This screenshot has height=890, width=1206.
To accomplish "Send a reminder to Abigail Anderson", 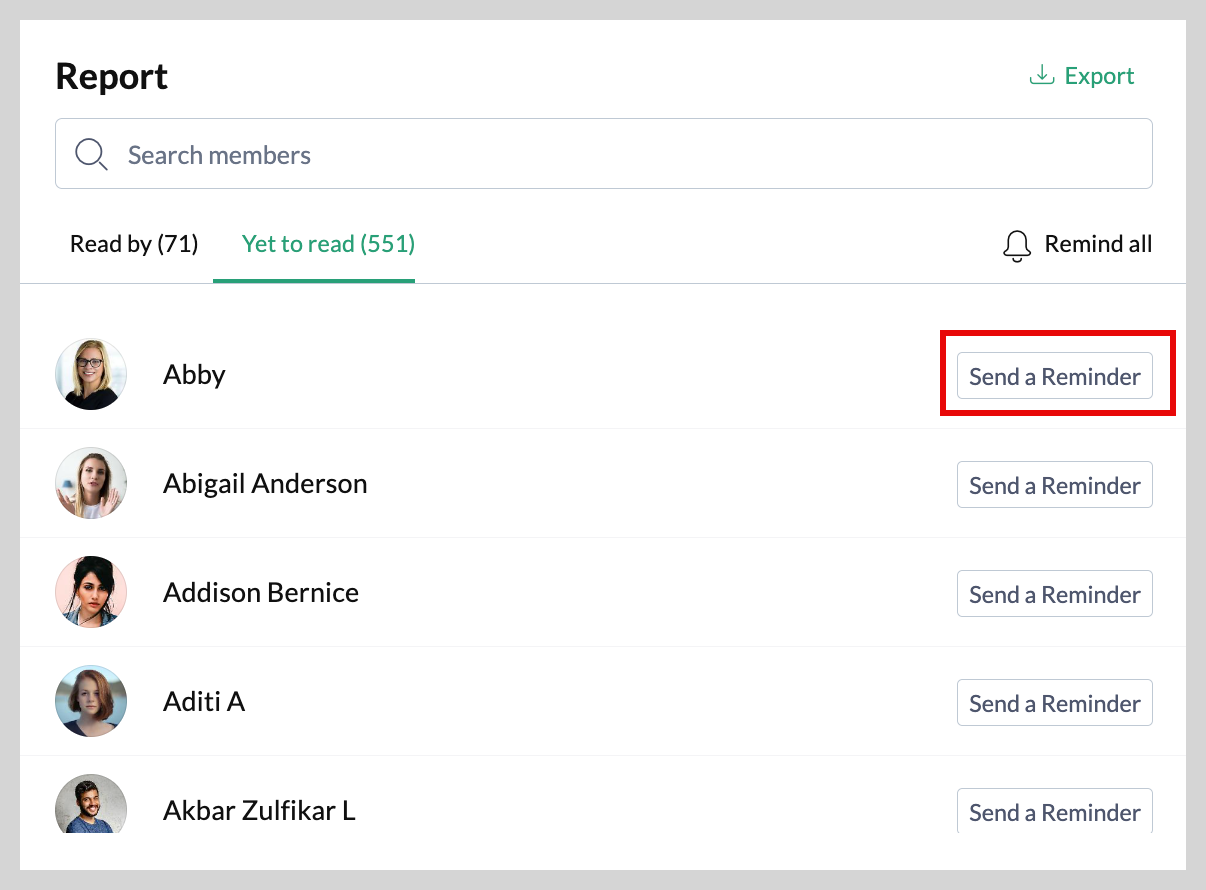I will coord(1055,485).
